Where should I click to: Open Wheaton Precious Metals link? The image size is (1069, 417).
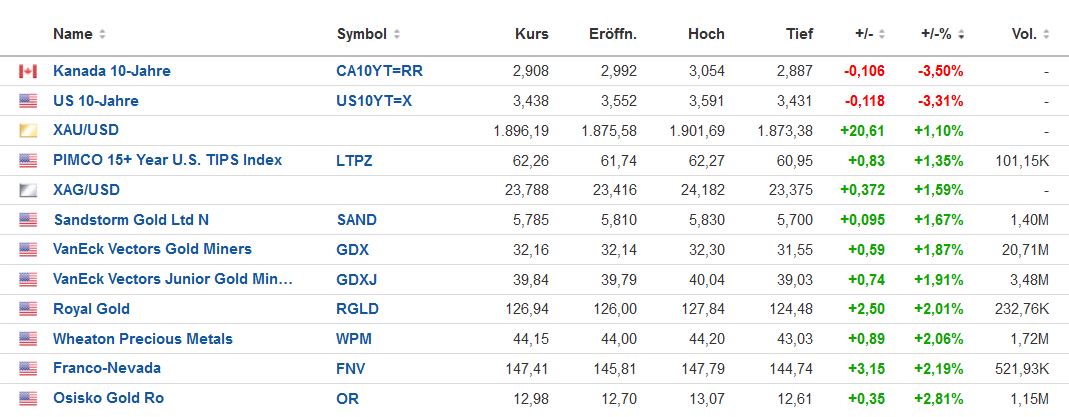[143, 339]
